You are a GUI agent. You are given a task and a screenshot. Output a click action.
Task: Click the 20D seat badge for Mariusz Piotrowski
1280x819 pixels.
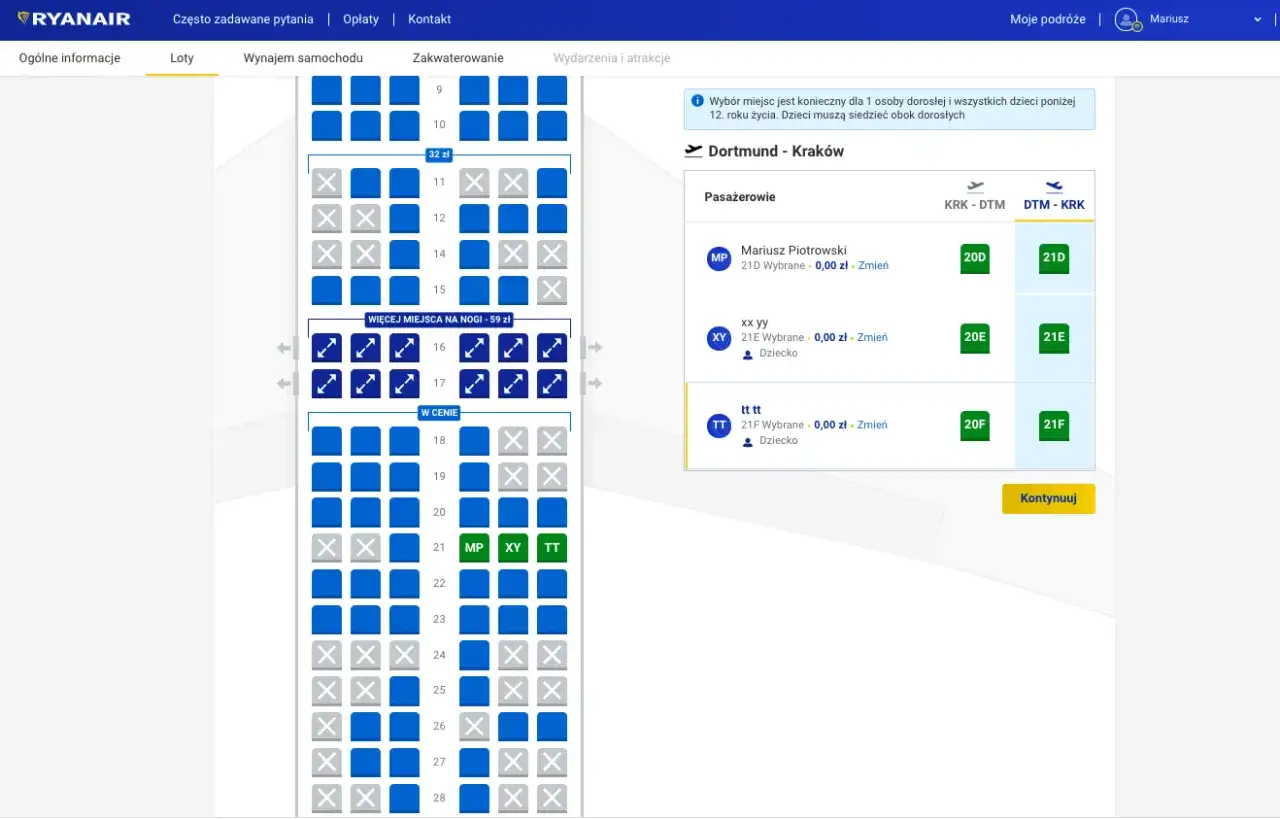(x=975, y=258)
